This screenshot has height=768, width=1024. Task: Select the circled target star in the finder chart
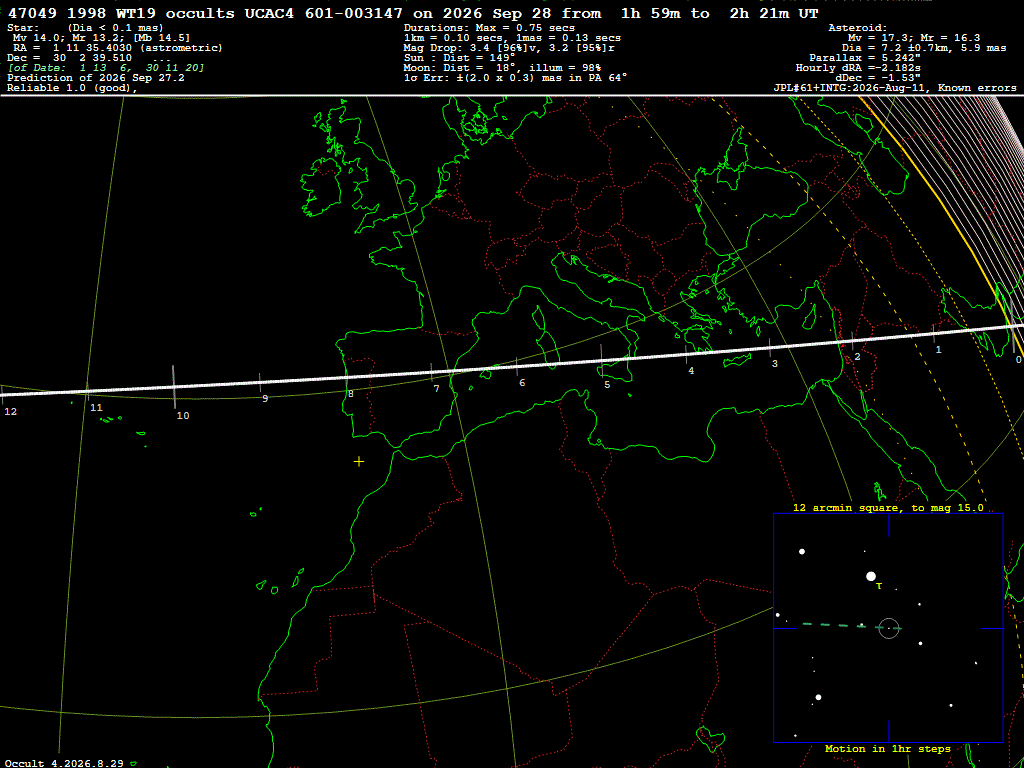(x=889, y=628)
